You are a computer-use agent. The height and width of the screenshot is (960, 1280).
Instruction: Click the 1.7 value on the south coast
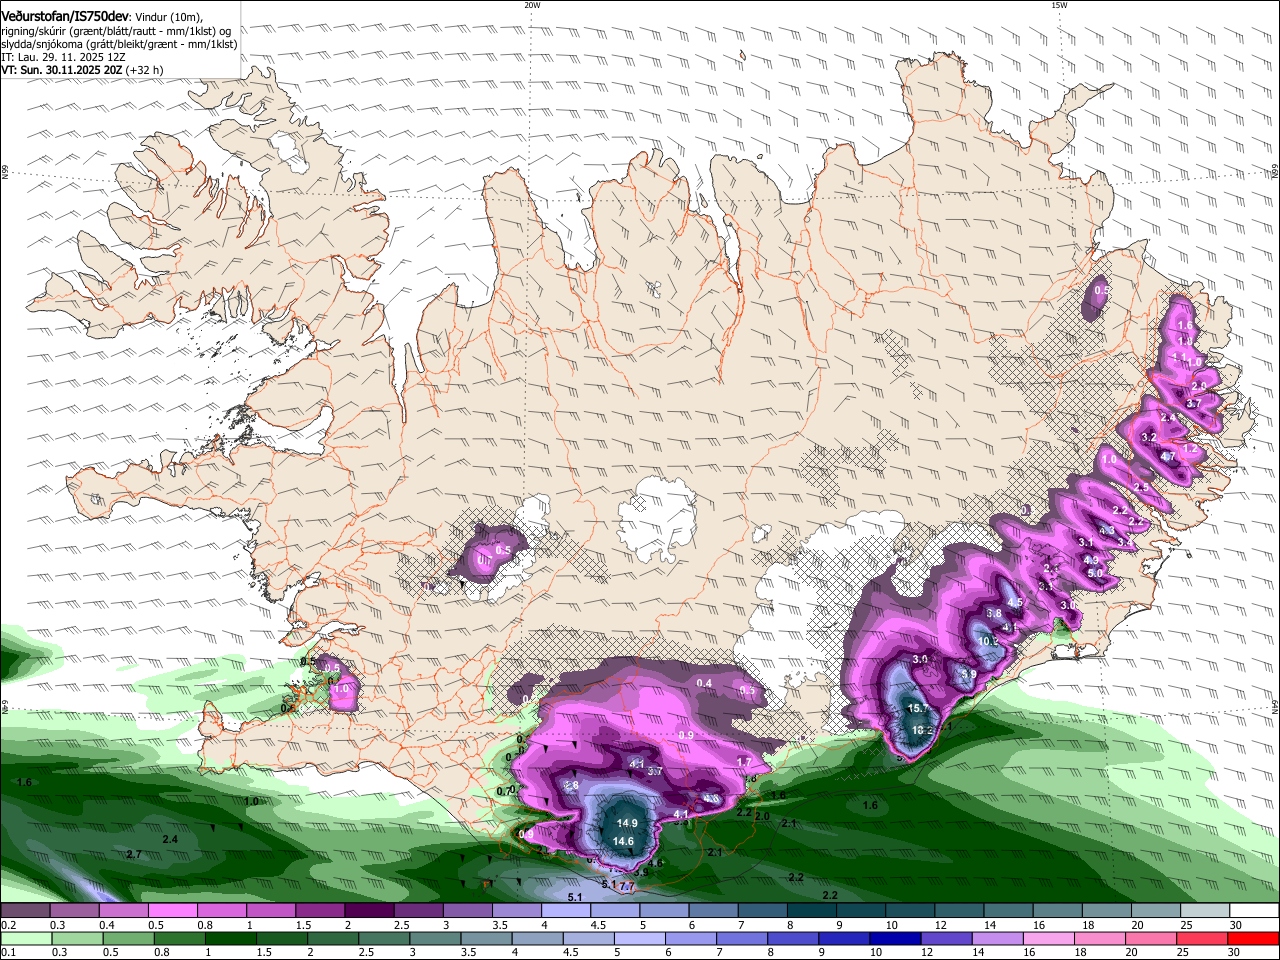coord(744,763)
